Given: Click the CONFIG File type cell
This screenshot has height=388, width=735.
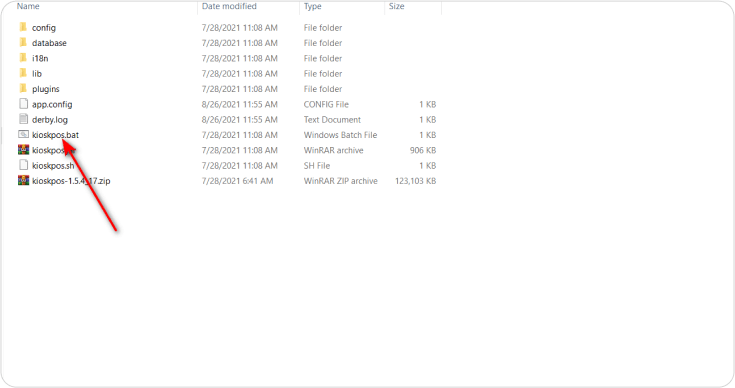Looking at the screenshot, I should click(326, 104).
